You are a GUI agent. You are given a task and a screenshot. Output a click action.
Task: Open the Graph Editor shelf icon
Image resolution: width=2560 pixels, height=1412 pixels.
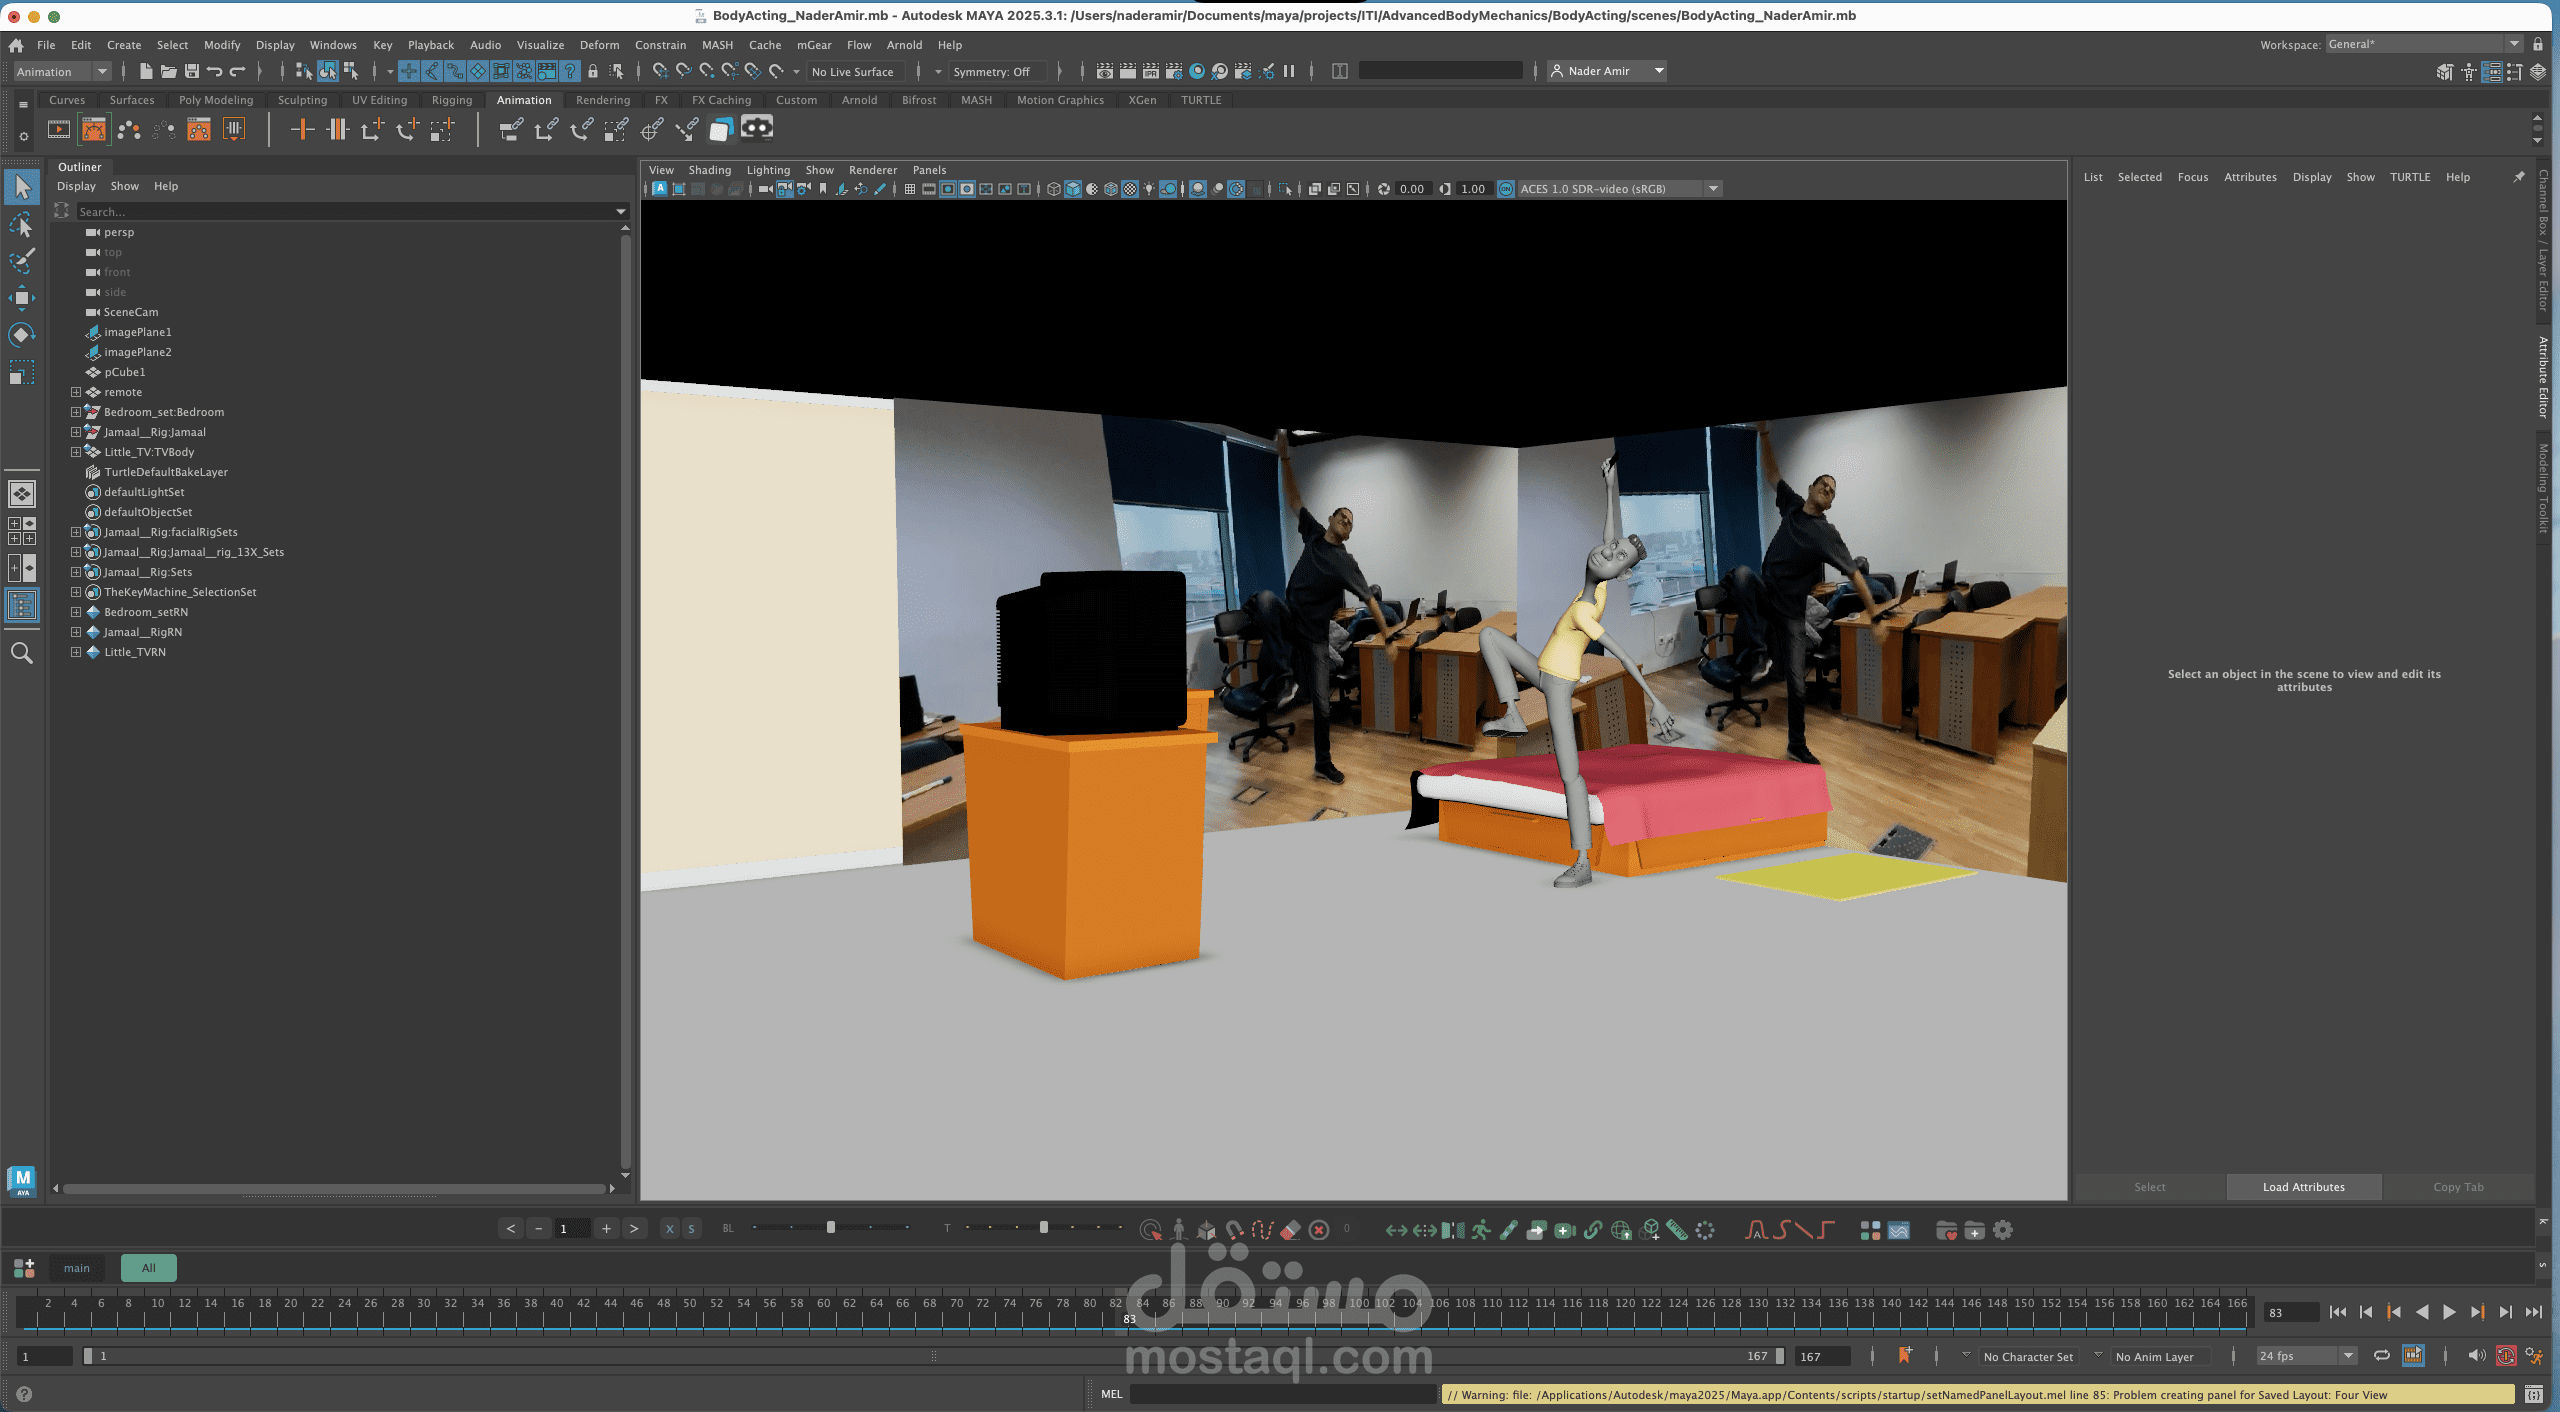pos(93,129)
